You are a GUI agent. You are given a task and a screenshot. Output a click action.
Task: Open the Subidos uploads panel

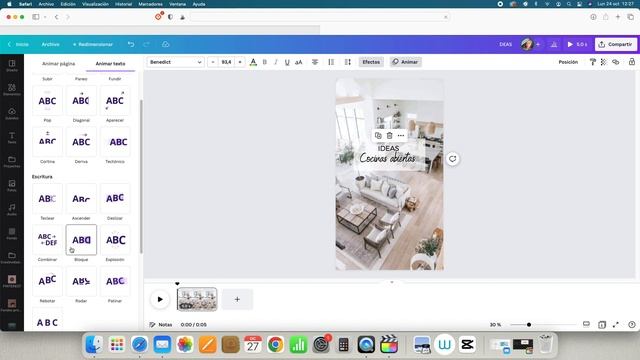(x=12, y=113)
